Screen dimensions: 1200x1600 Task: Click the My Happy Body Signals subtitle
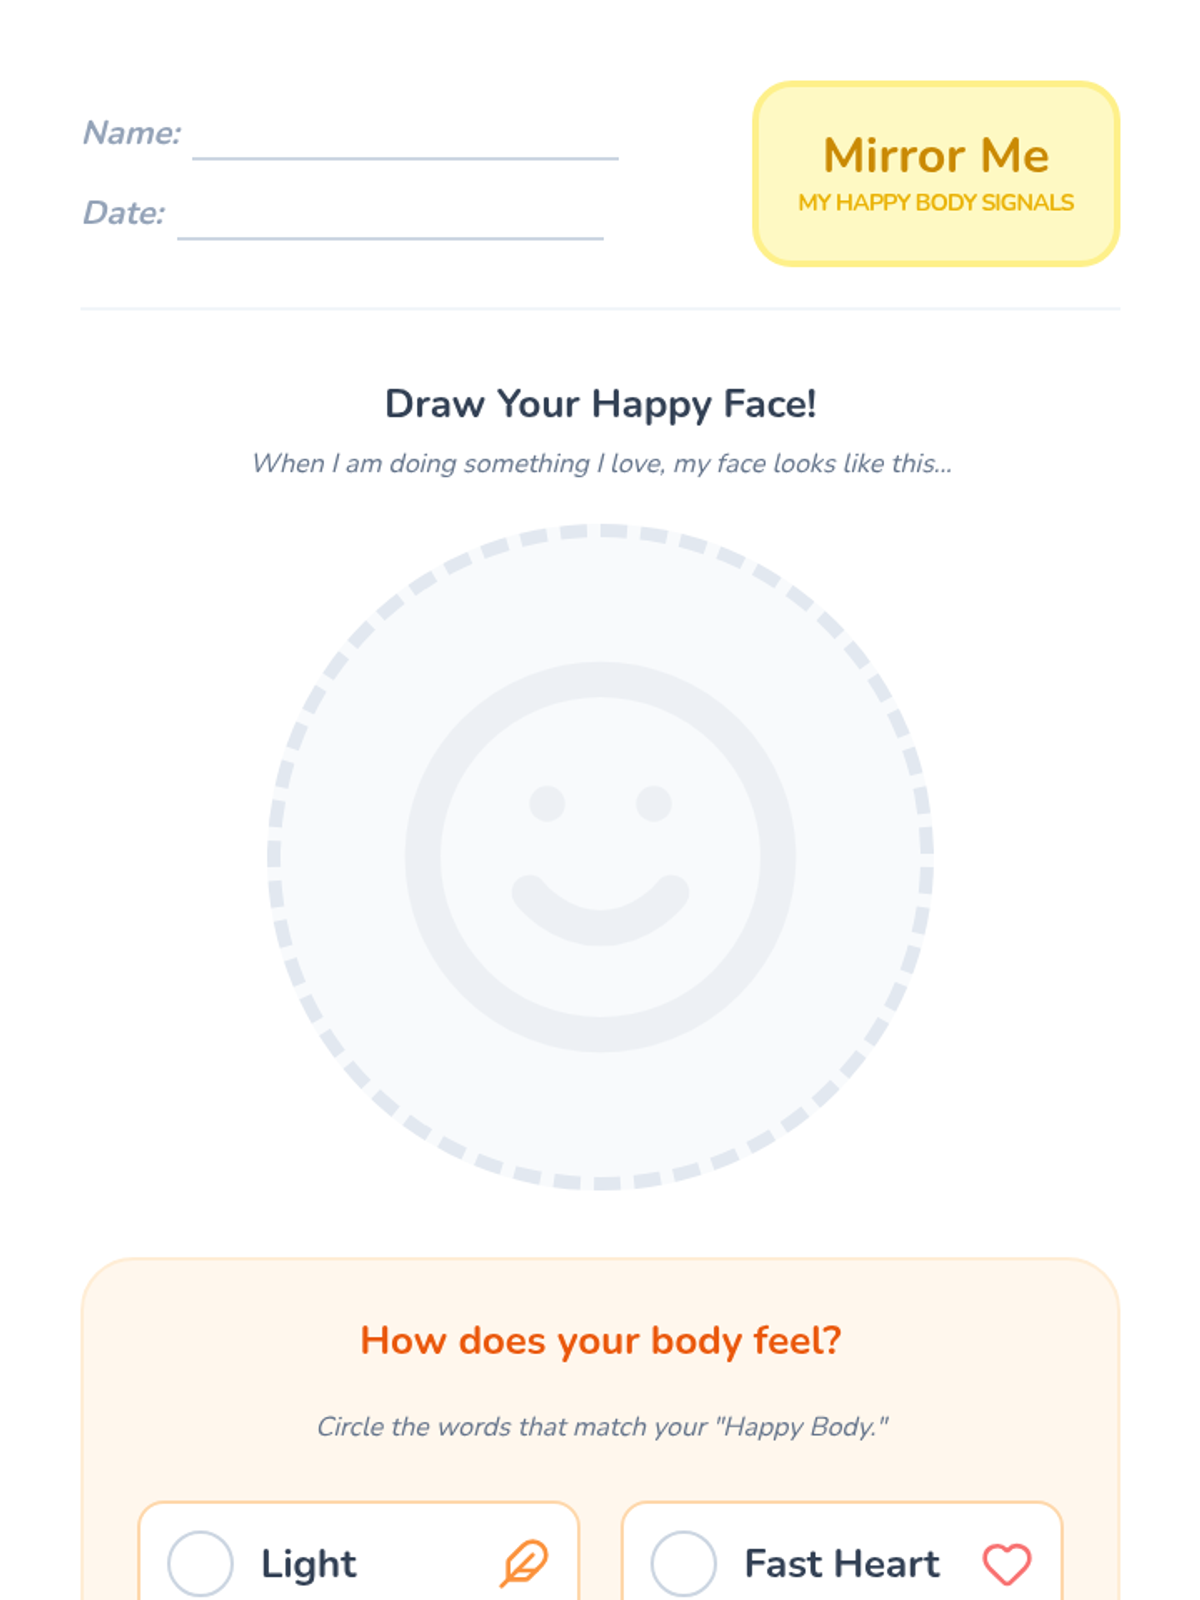click(936, 203)
